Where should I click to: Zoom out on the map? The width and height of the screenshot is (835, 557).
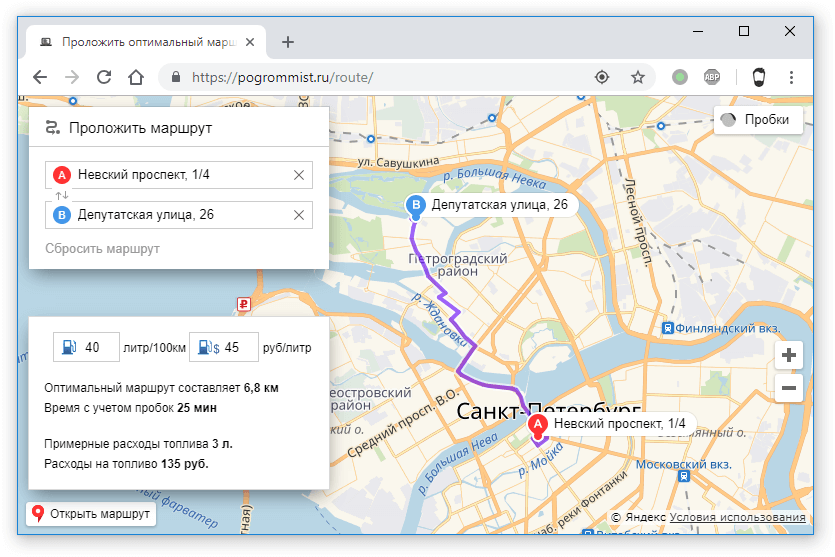pyautogui.click(x=789, y=388)
